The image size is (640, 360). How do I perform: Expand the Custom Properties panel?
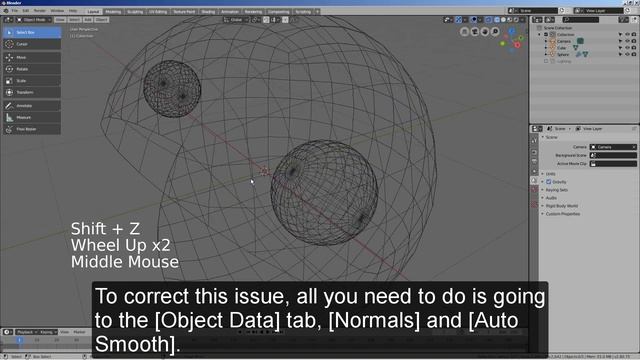pyautogui.click(x=563, y=214)
